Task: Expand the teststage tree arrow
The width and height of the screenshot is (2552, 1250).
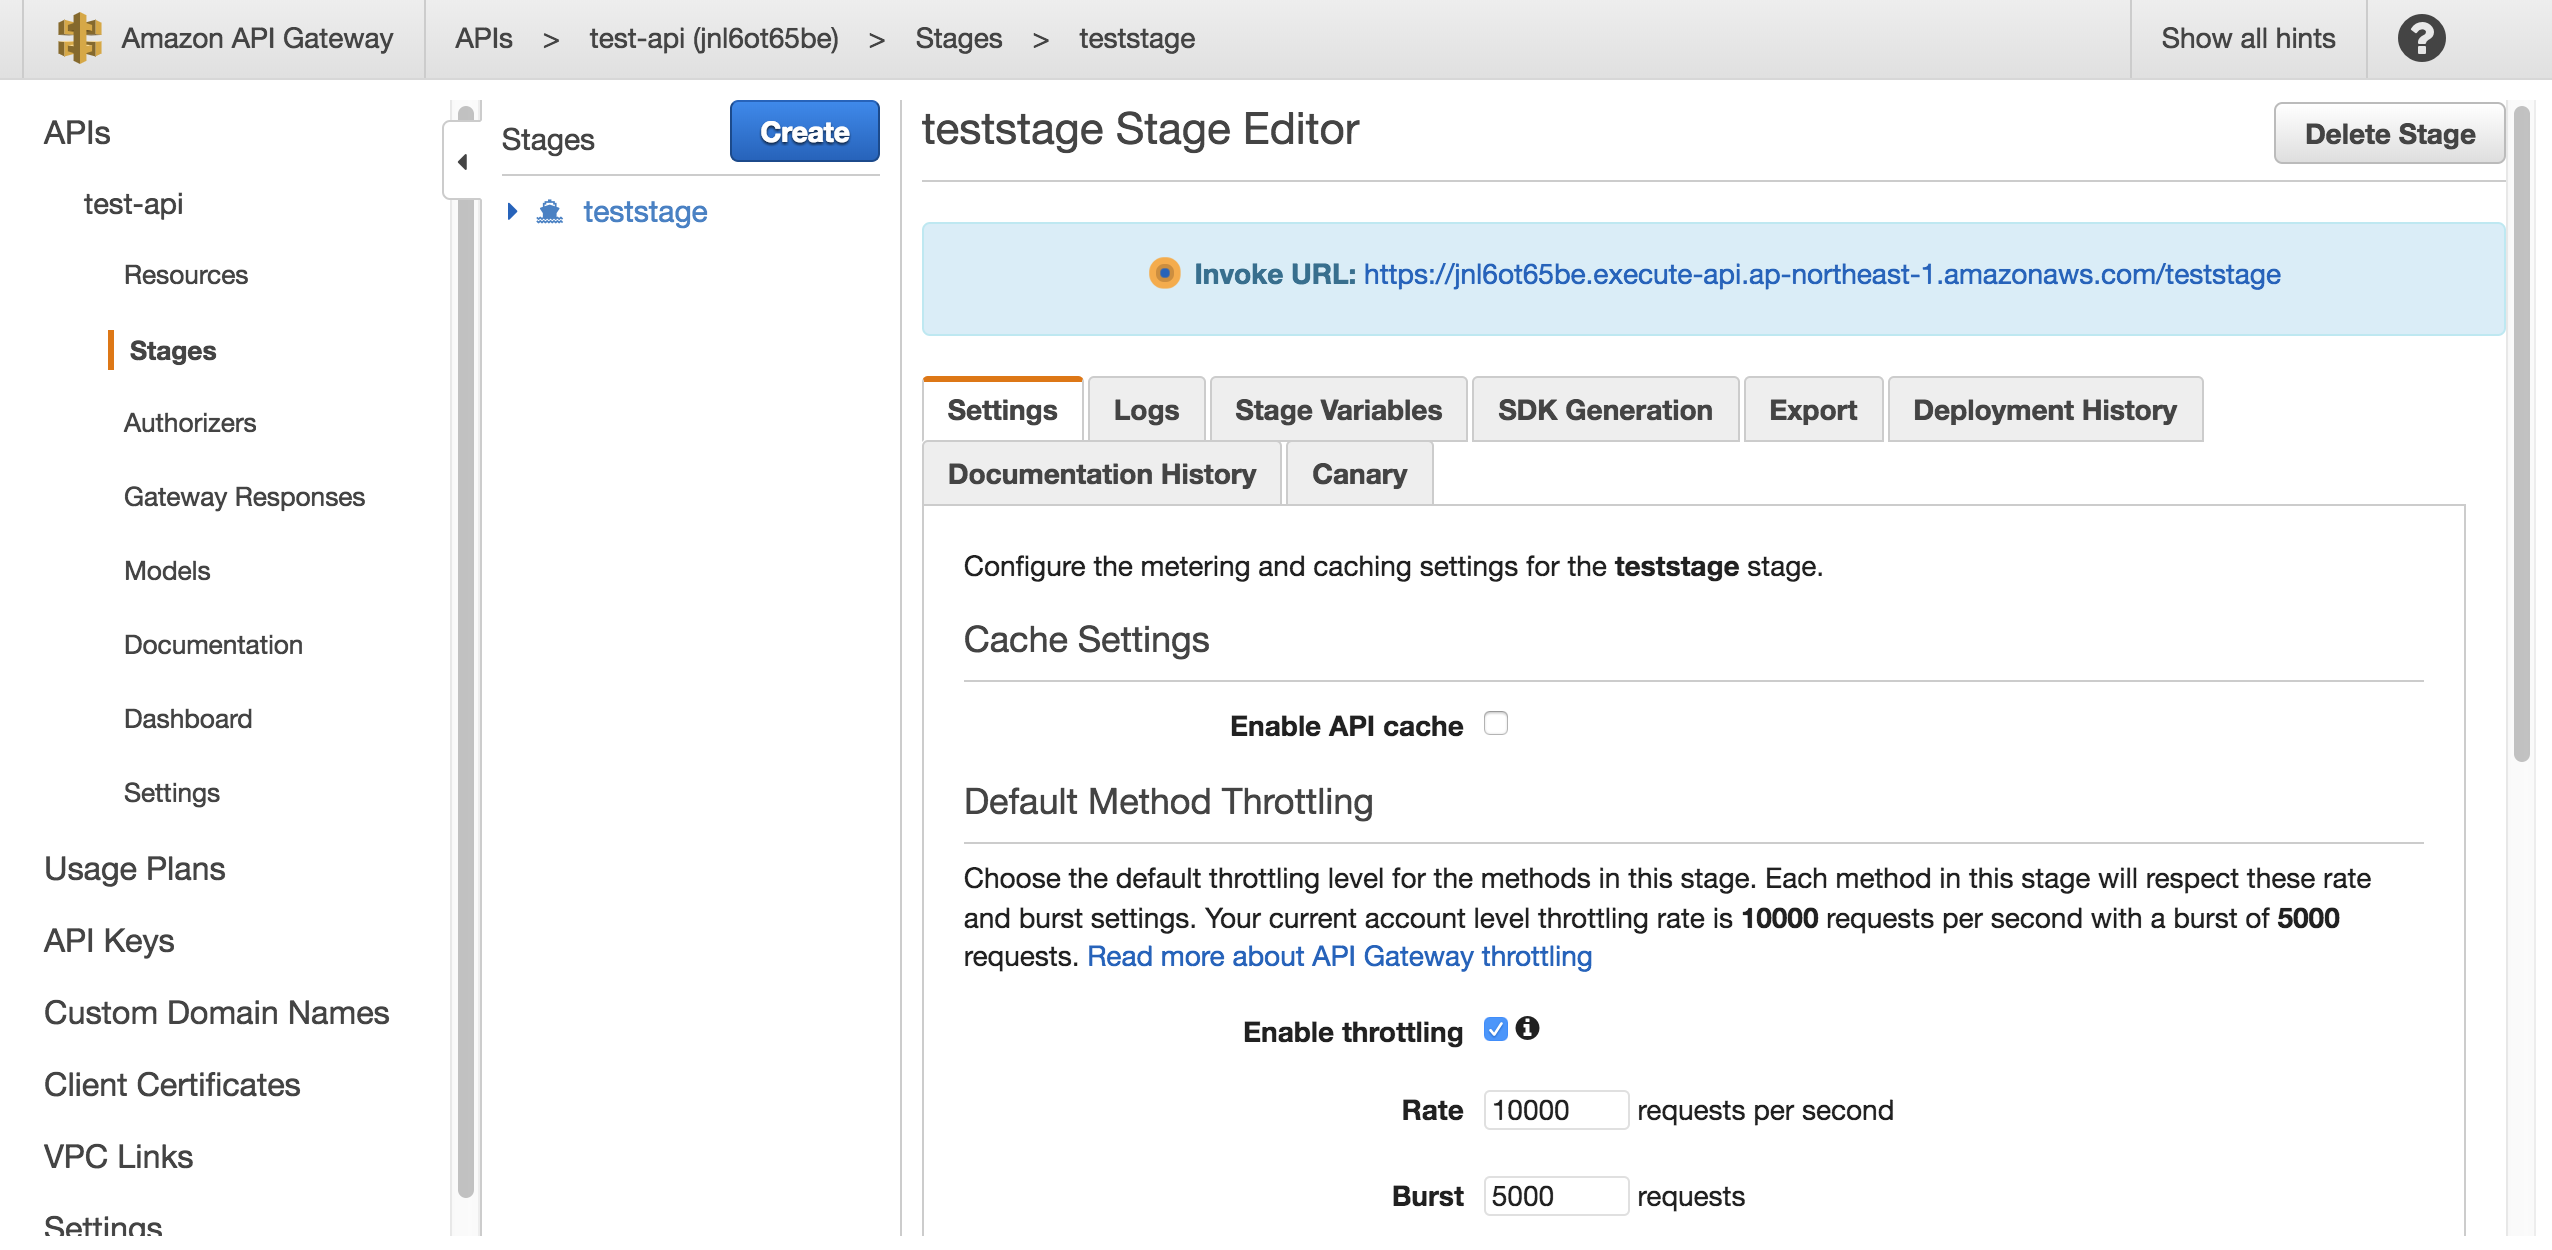Action: click(512, 211)
